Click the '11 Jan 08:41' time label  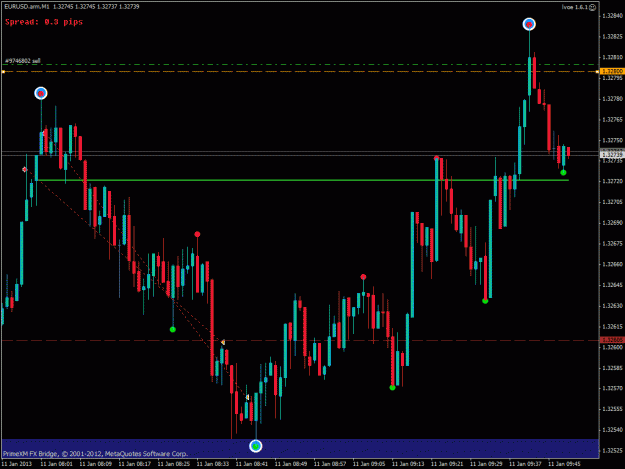(252, 464)
